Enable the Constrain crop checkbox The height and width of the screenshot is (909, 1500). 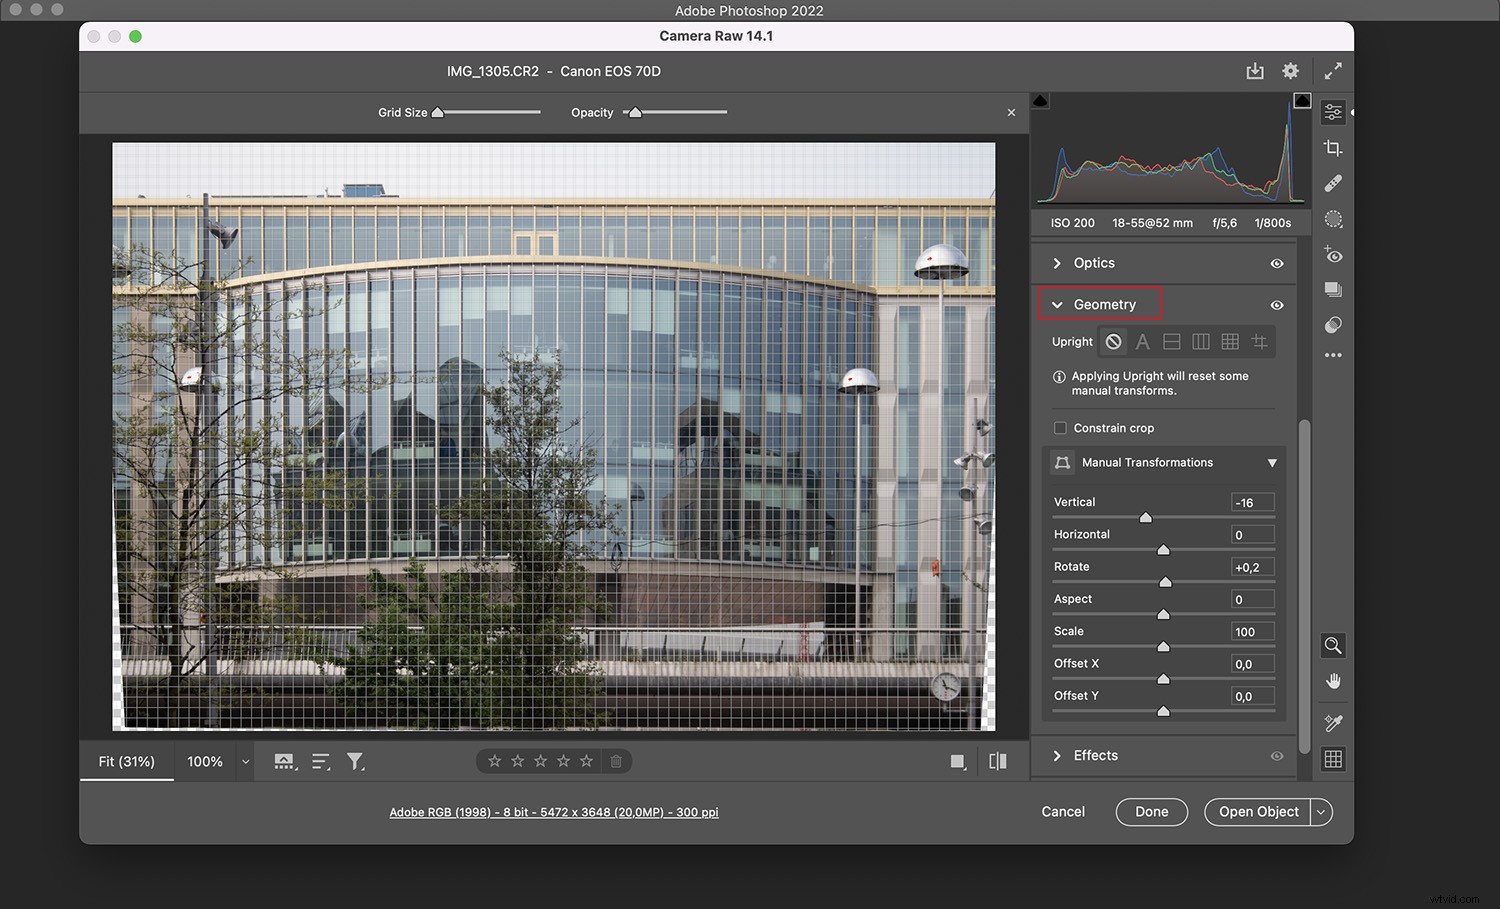(x=1060, y=427)
